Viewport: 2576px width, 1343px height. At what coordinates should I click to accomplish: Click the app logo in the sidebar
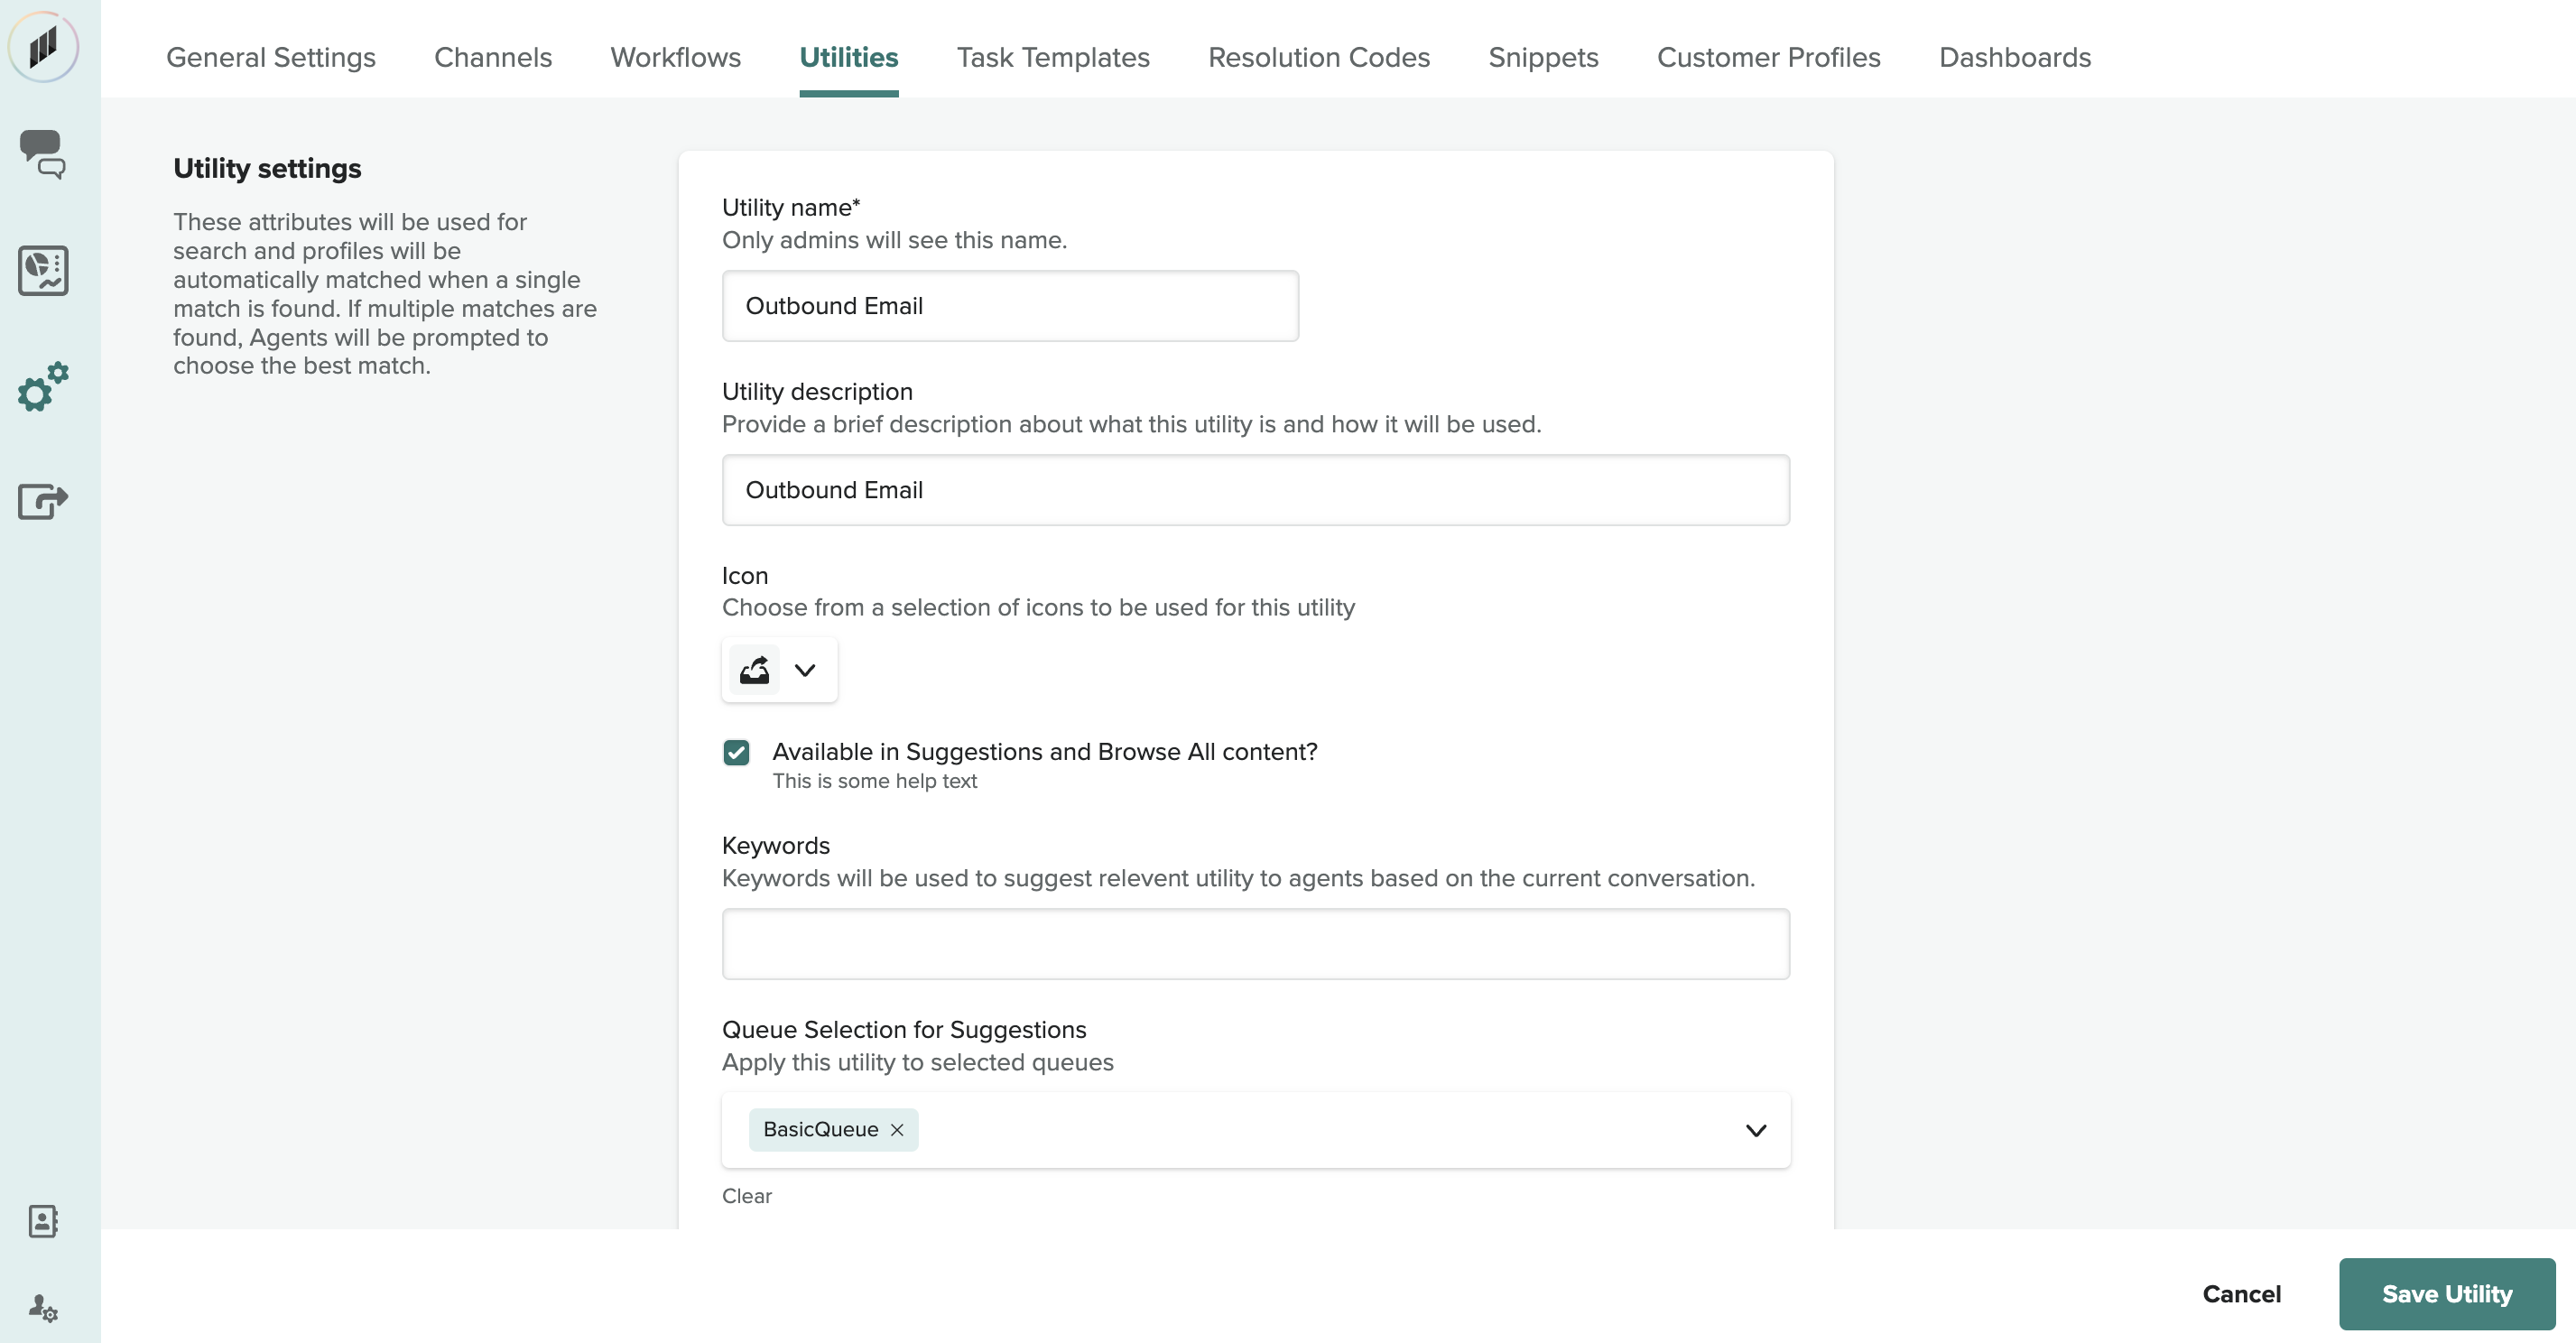pos(43,47)
